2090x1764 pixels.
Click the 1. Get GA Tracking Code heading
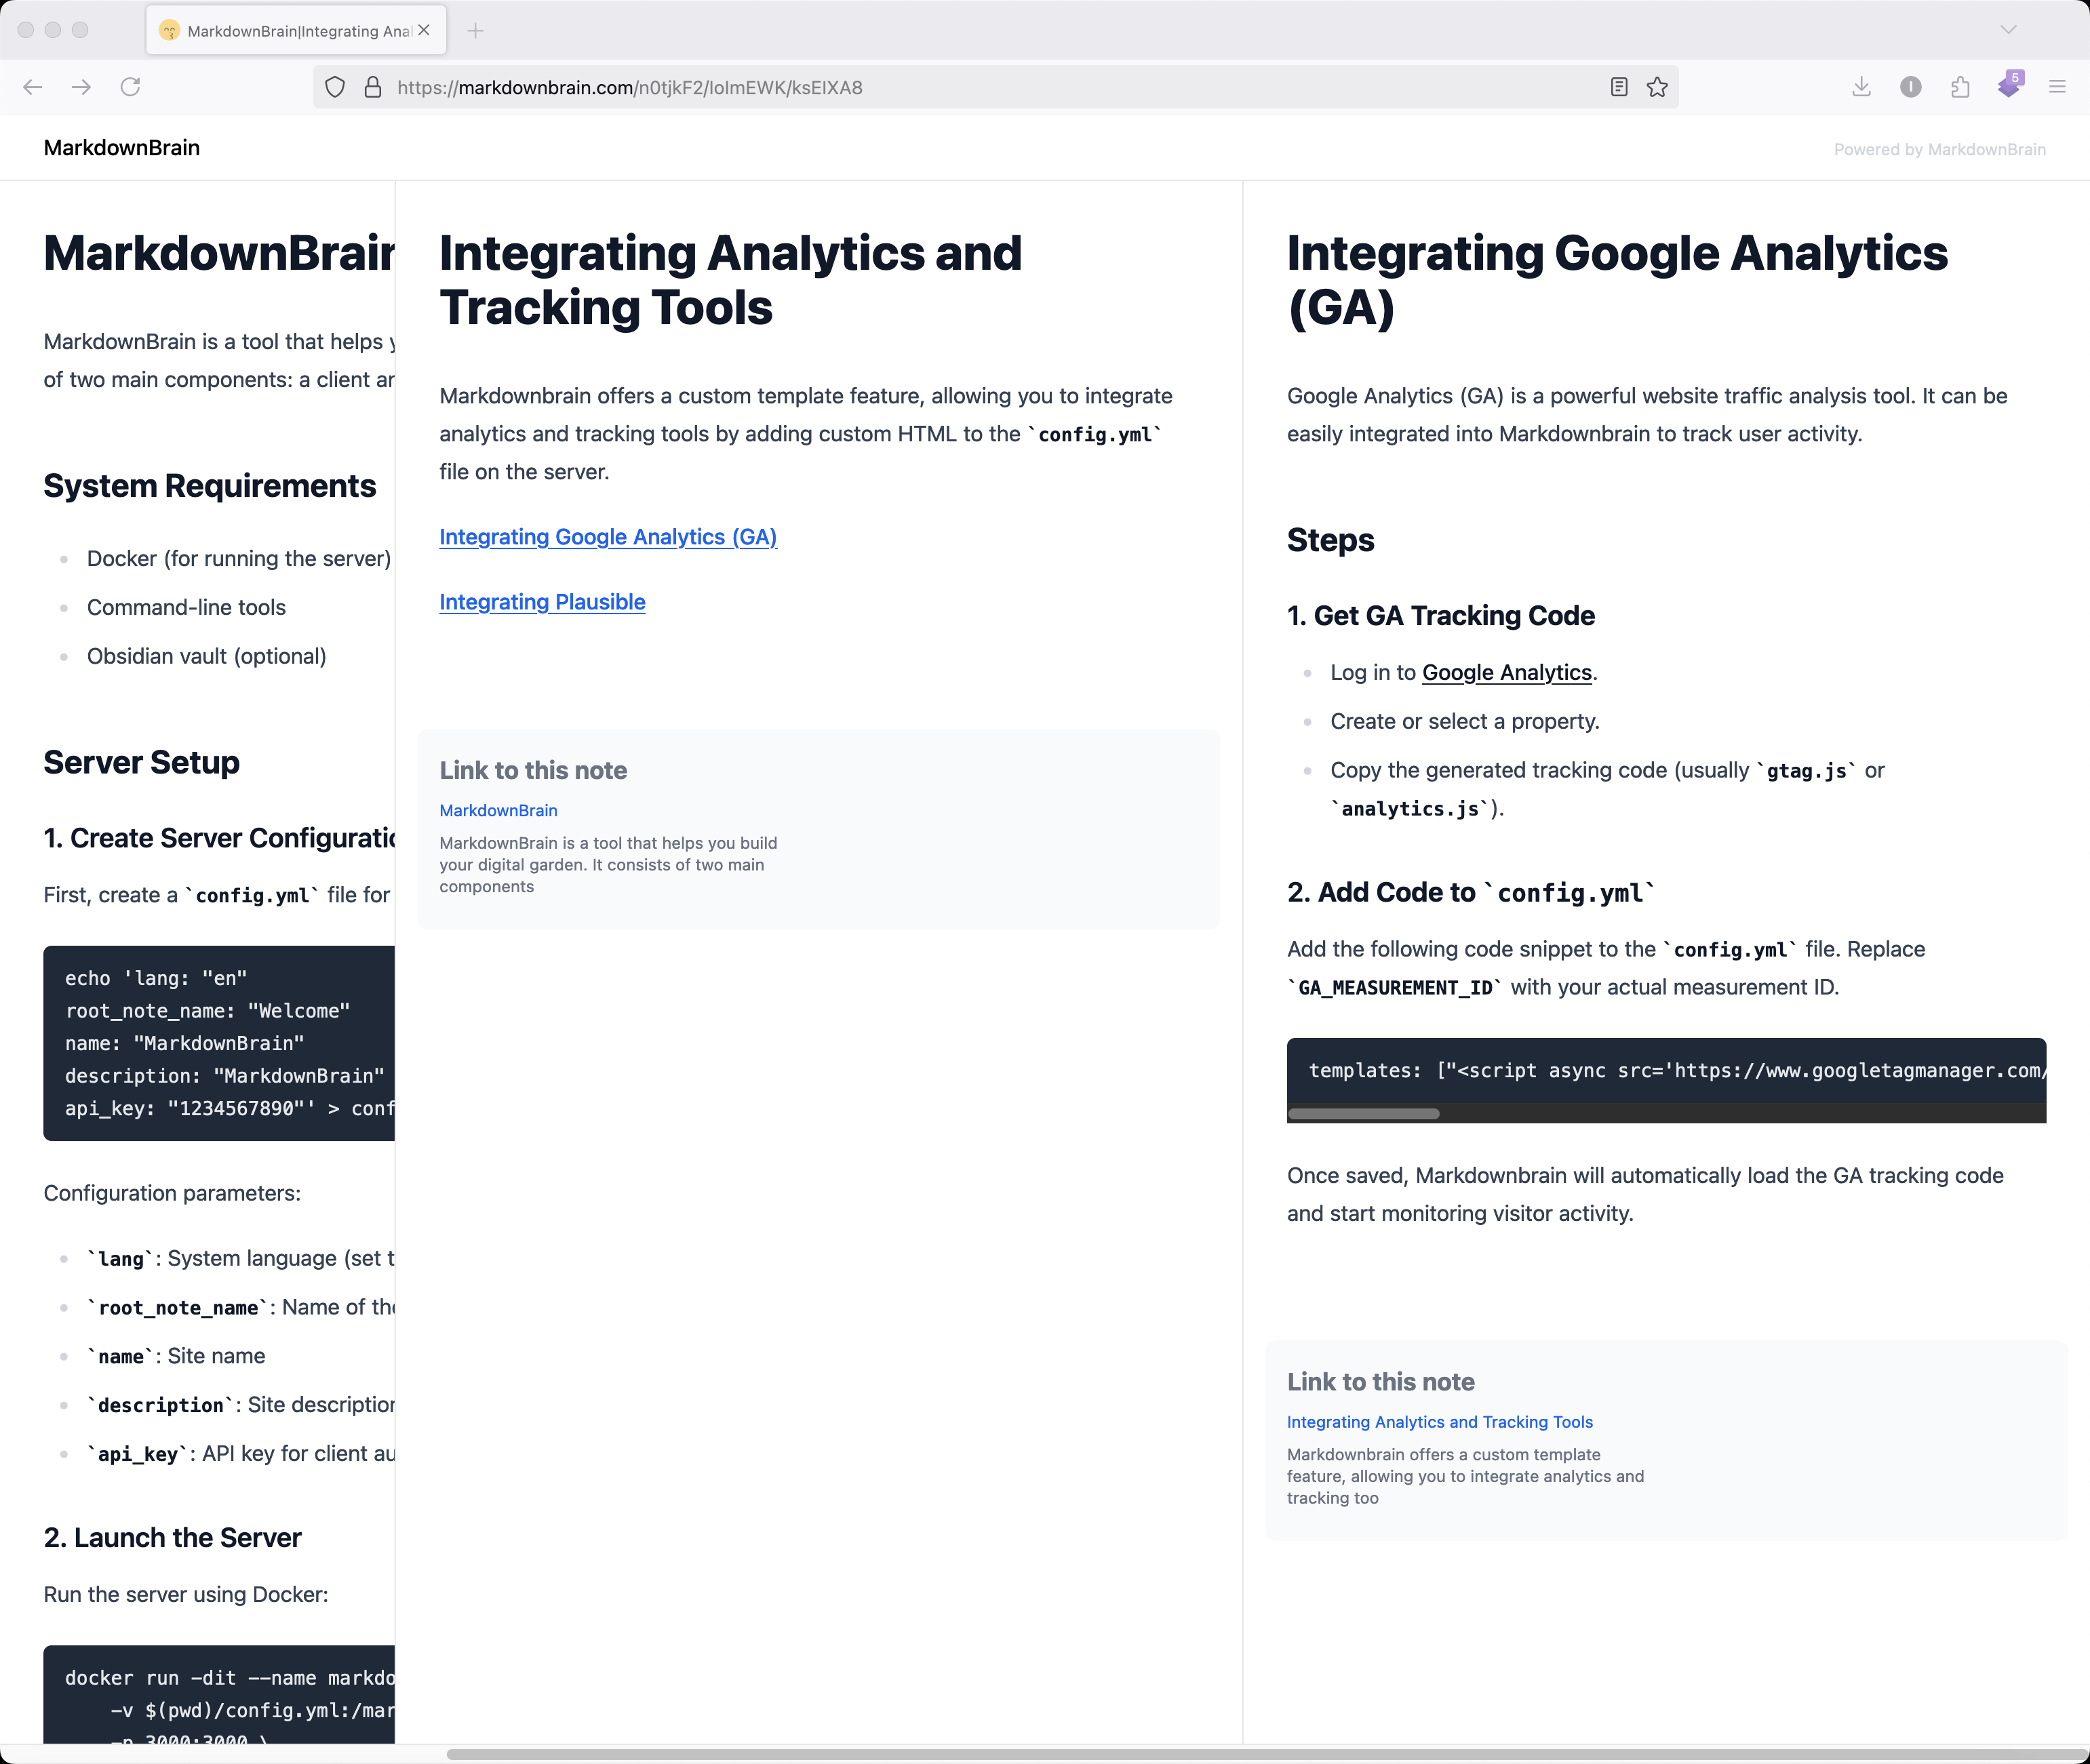1440,616
